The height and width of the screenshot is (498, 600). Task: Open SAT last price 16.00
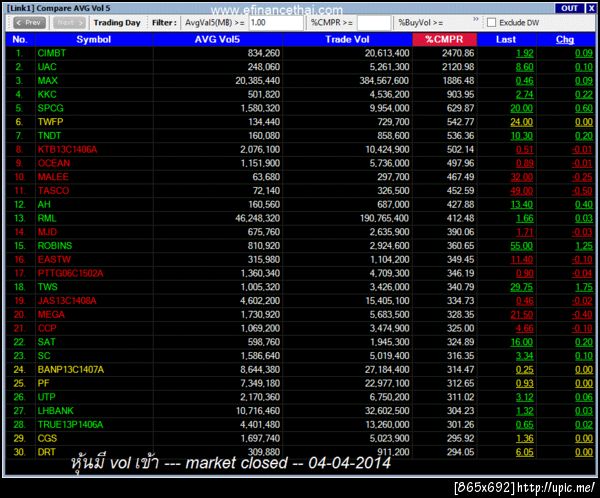click(522, 343)
